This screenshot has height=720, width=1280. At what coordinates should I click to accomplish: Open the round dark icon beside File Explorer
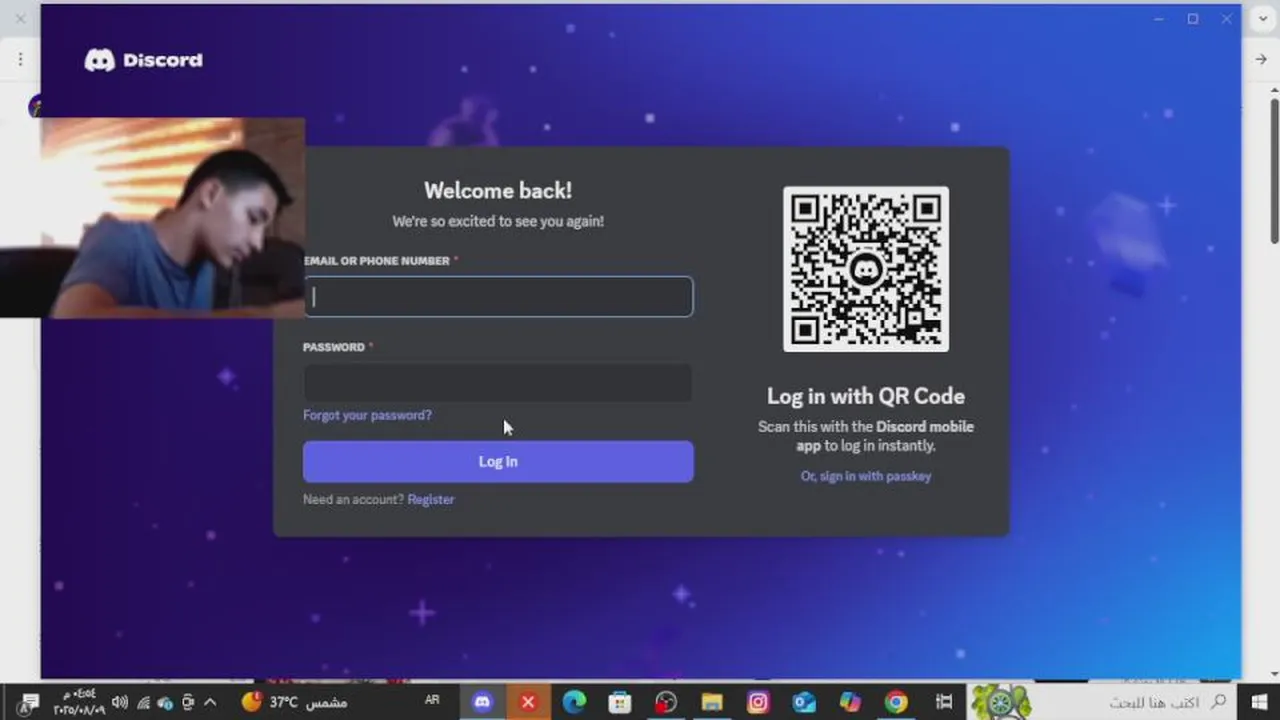tap(666, 702)
